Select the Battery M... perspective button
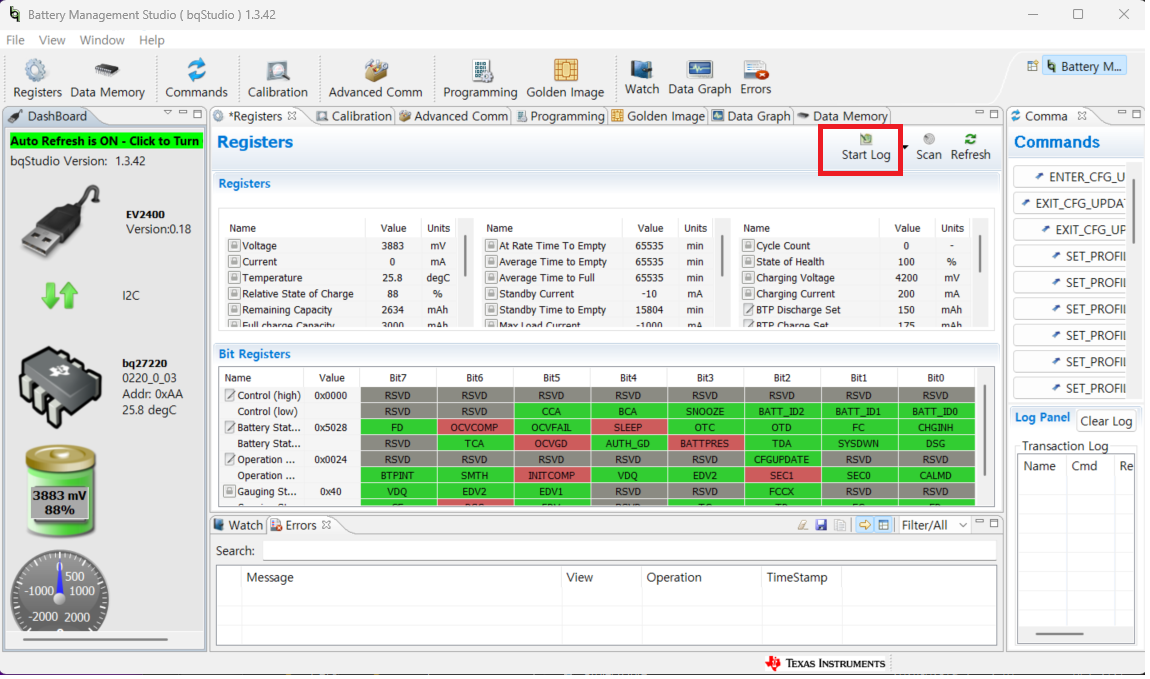This screenshot has width=1150, height=679. pyautogui.click(x=1085, y=66)
